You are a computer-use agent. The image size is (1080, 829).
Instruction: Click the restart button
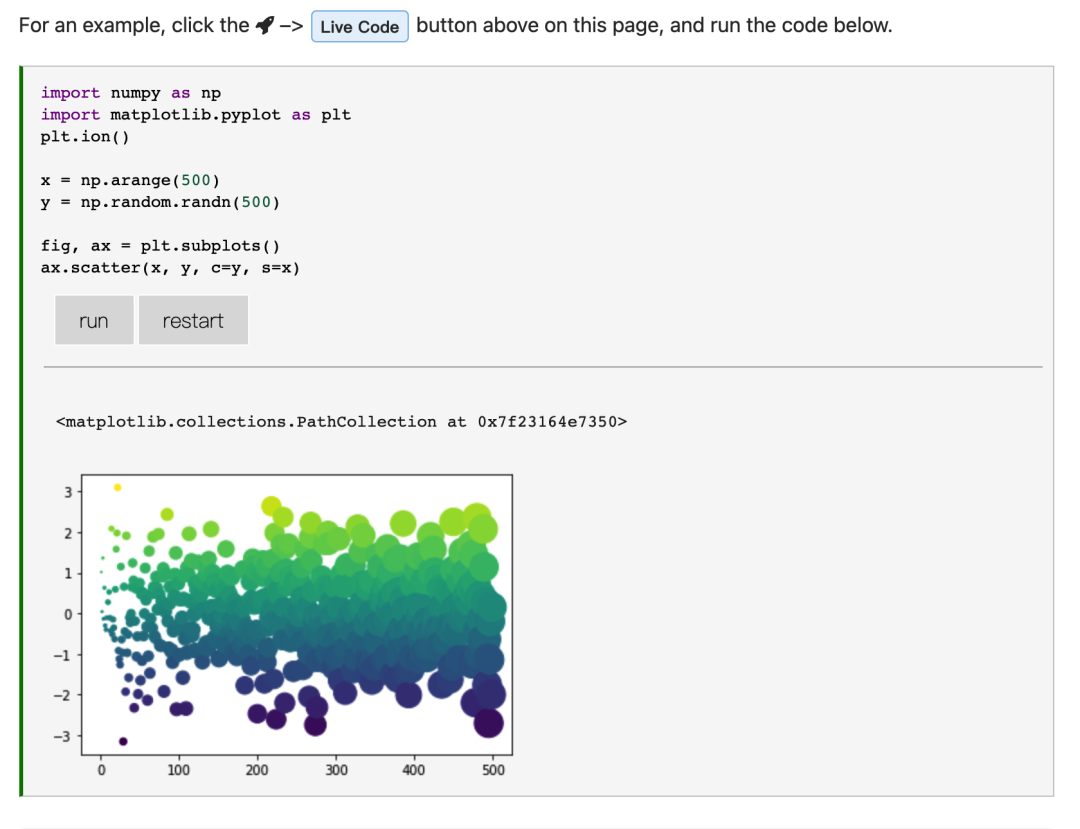tap(193, 321)
